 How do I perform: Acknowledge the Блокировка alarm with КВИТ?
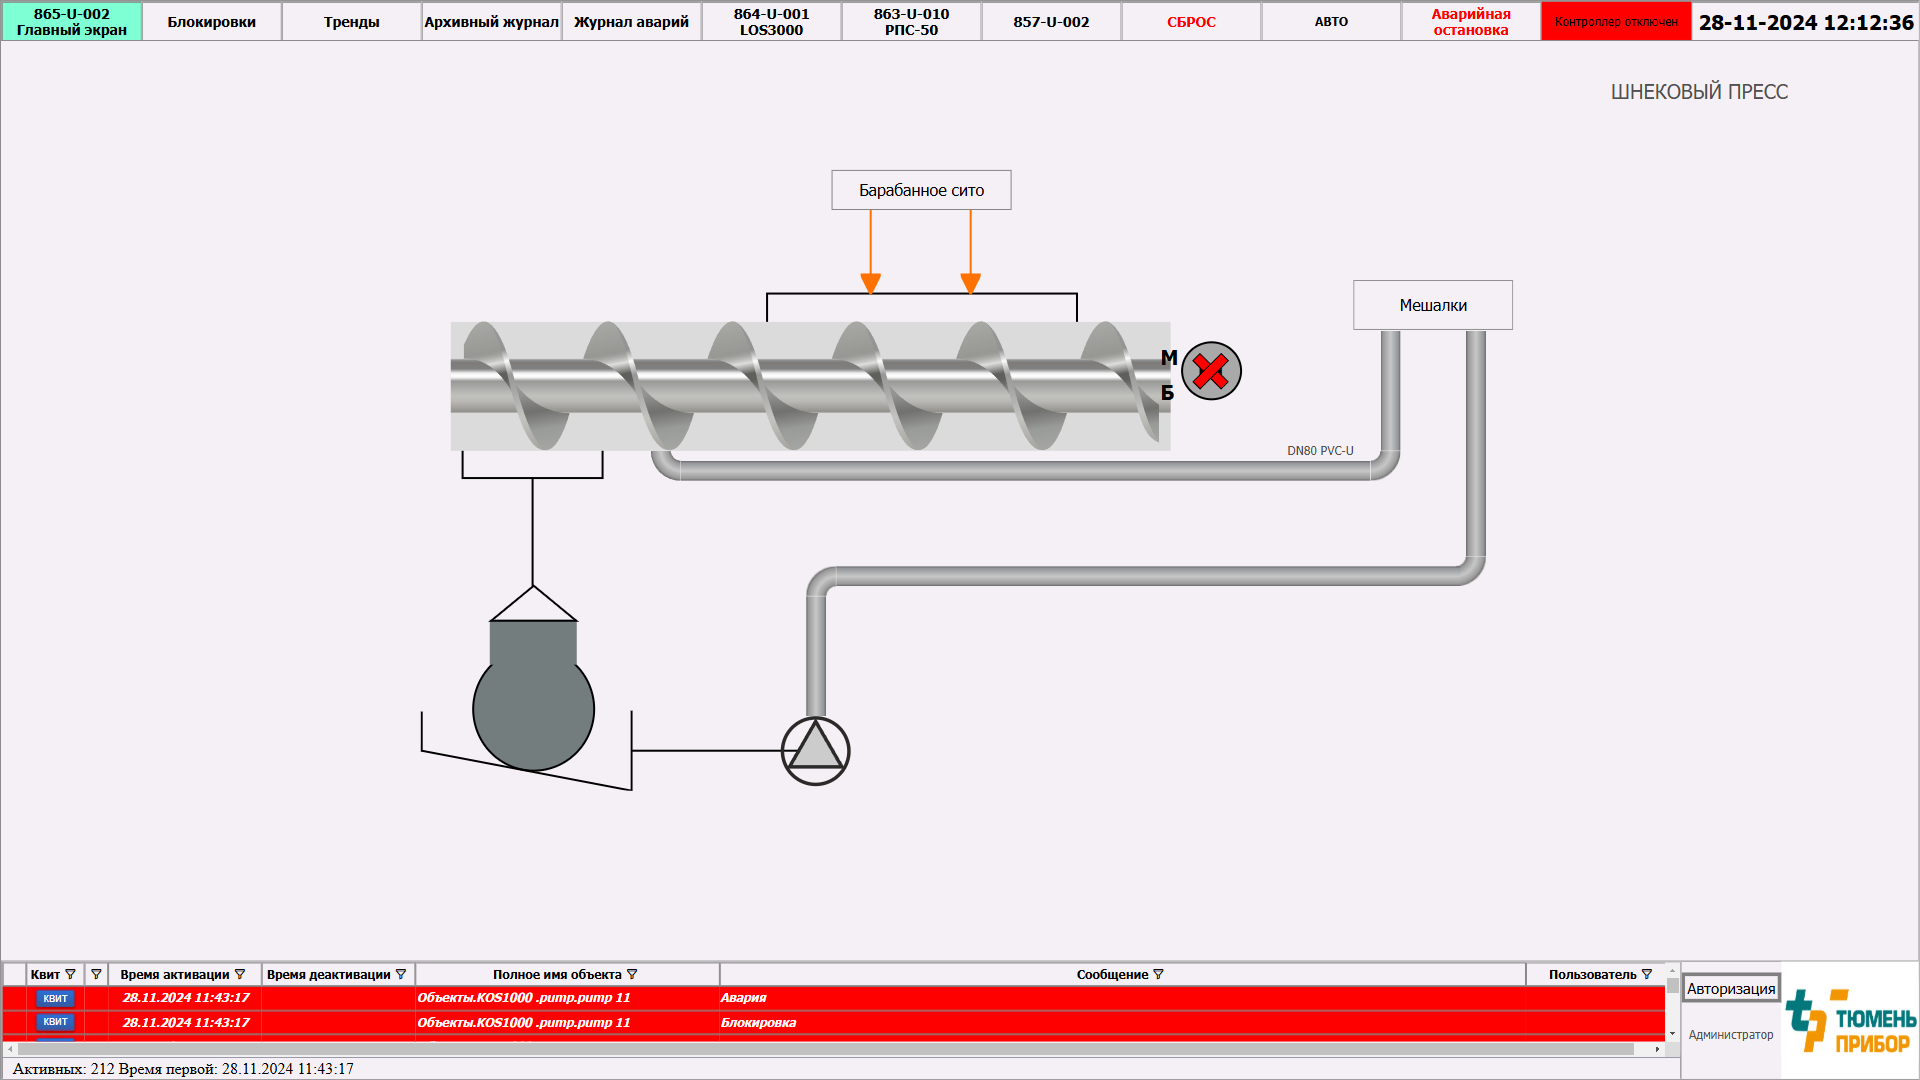click(x=55, y=1022)
